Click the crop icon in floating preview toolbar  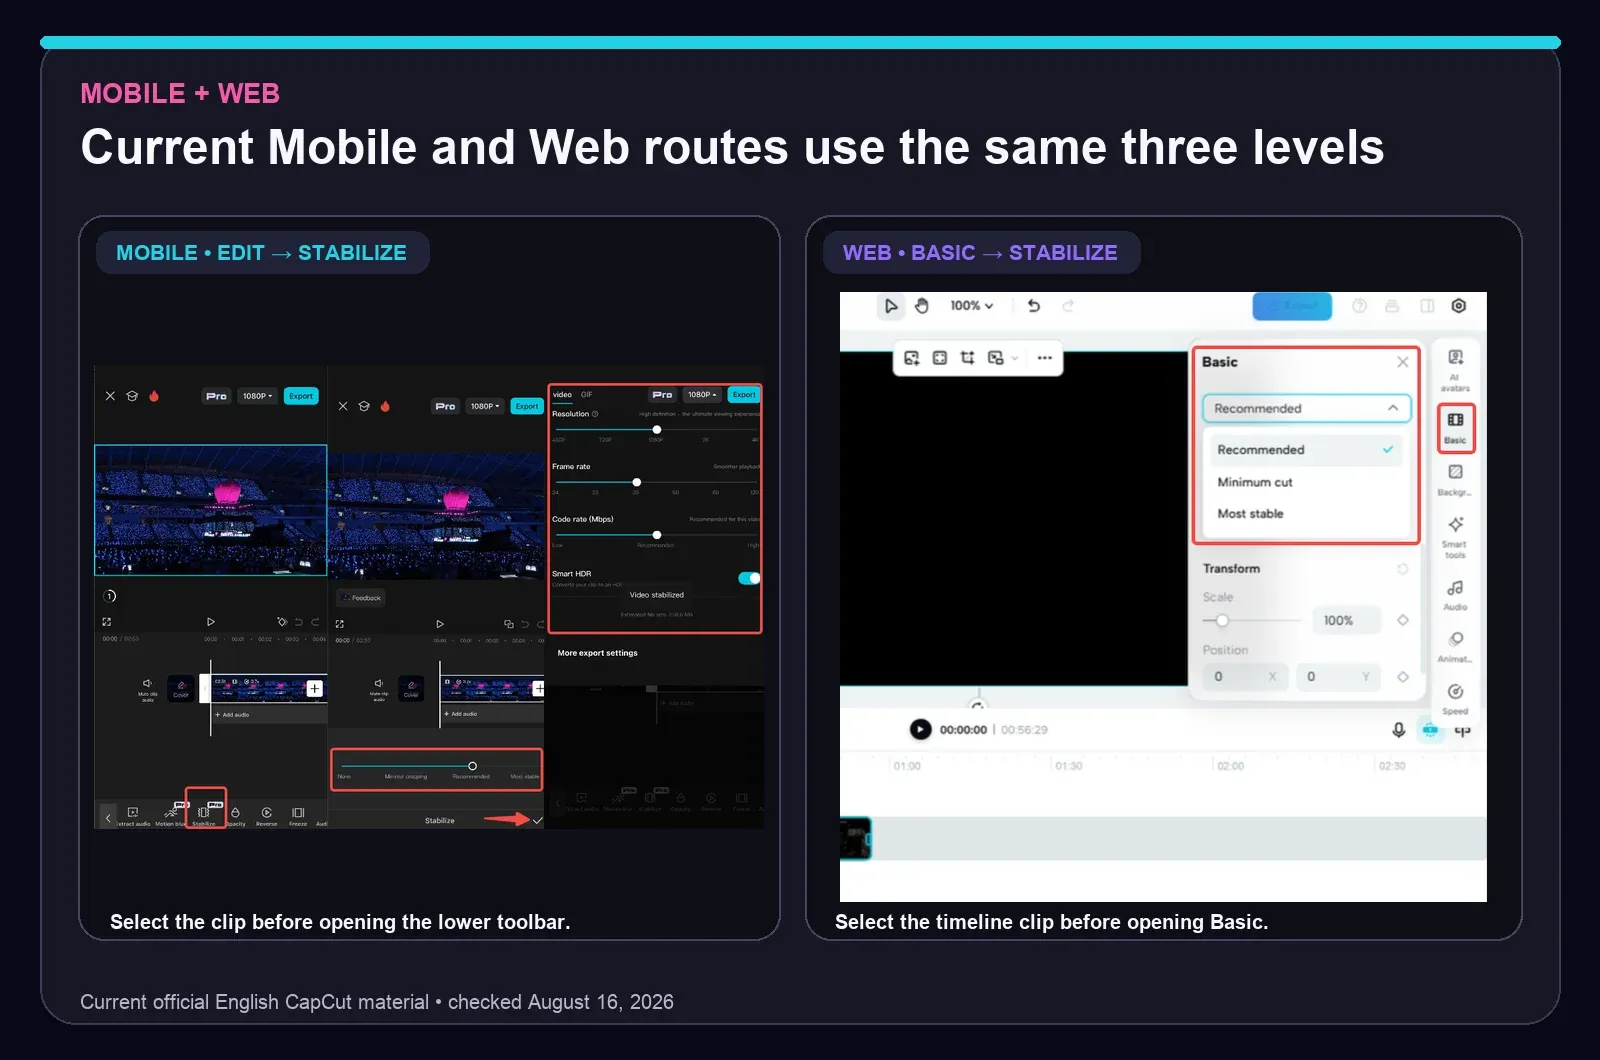point(967,357)
